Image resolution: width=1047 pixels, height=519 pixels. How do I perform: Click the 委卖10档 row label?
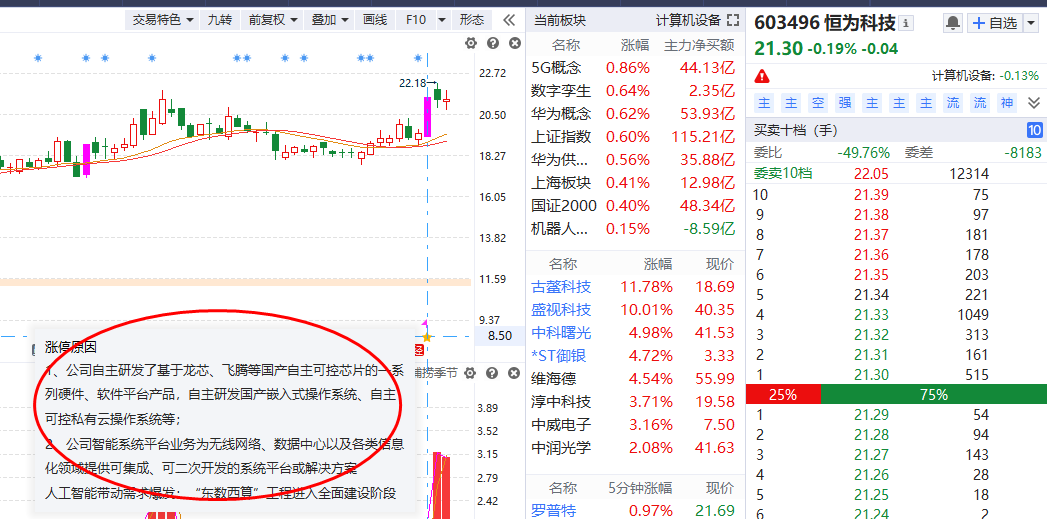pos(783,174)
